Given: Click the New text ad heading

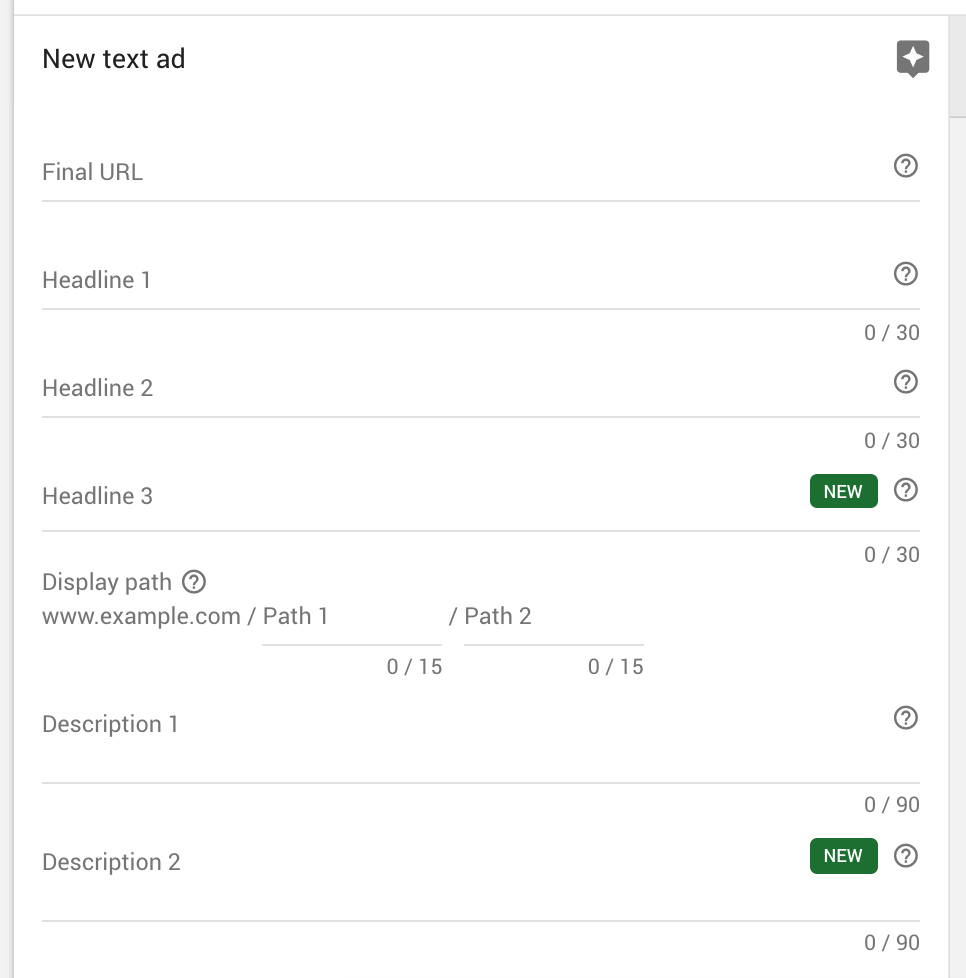Looking at the screenshot, I should 114,59.
